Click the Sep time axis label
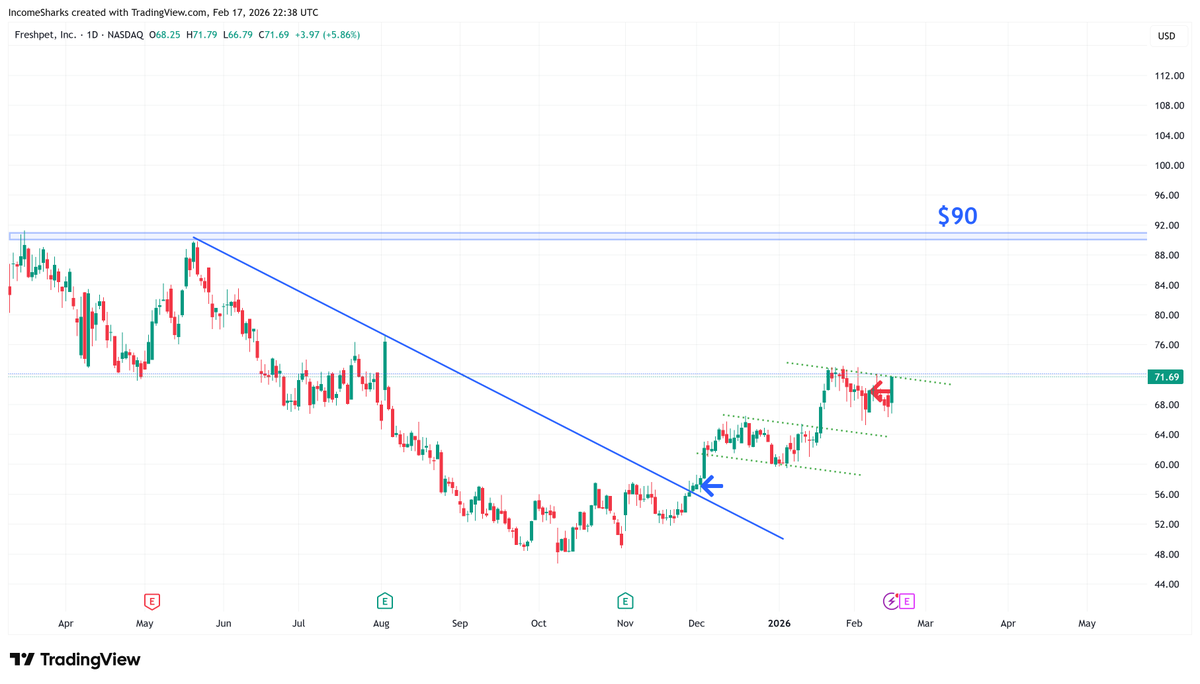 pos(459,624)
